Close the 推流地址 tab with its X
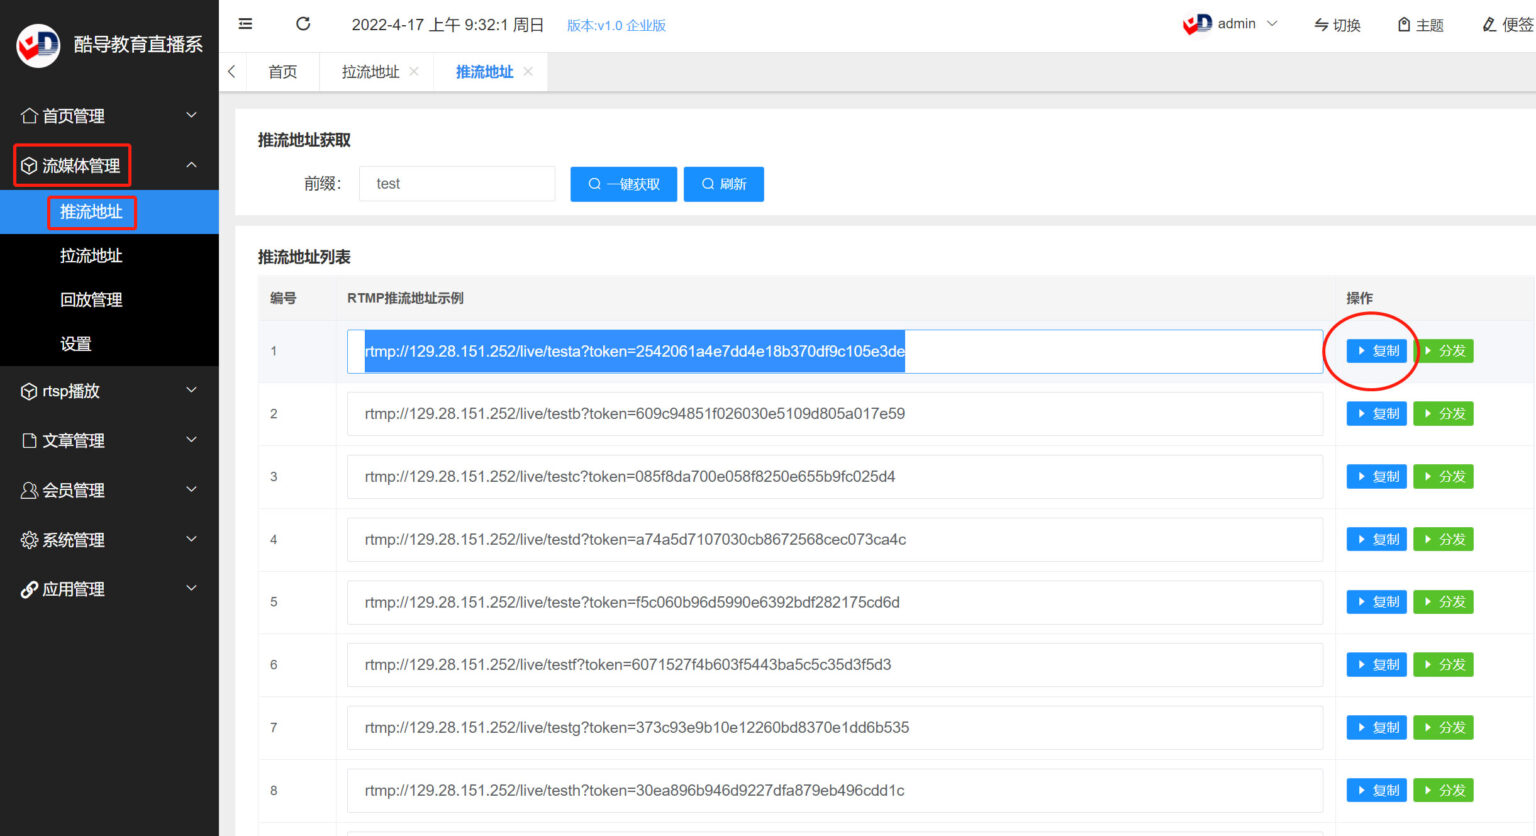Screen dimensions: 1536x836 pos(528,72)
